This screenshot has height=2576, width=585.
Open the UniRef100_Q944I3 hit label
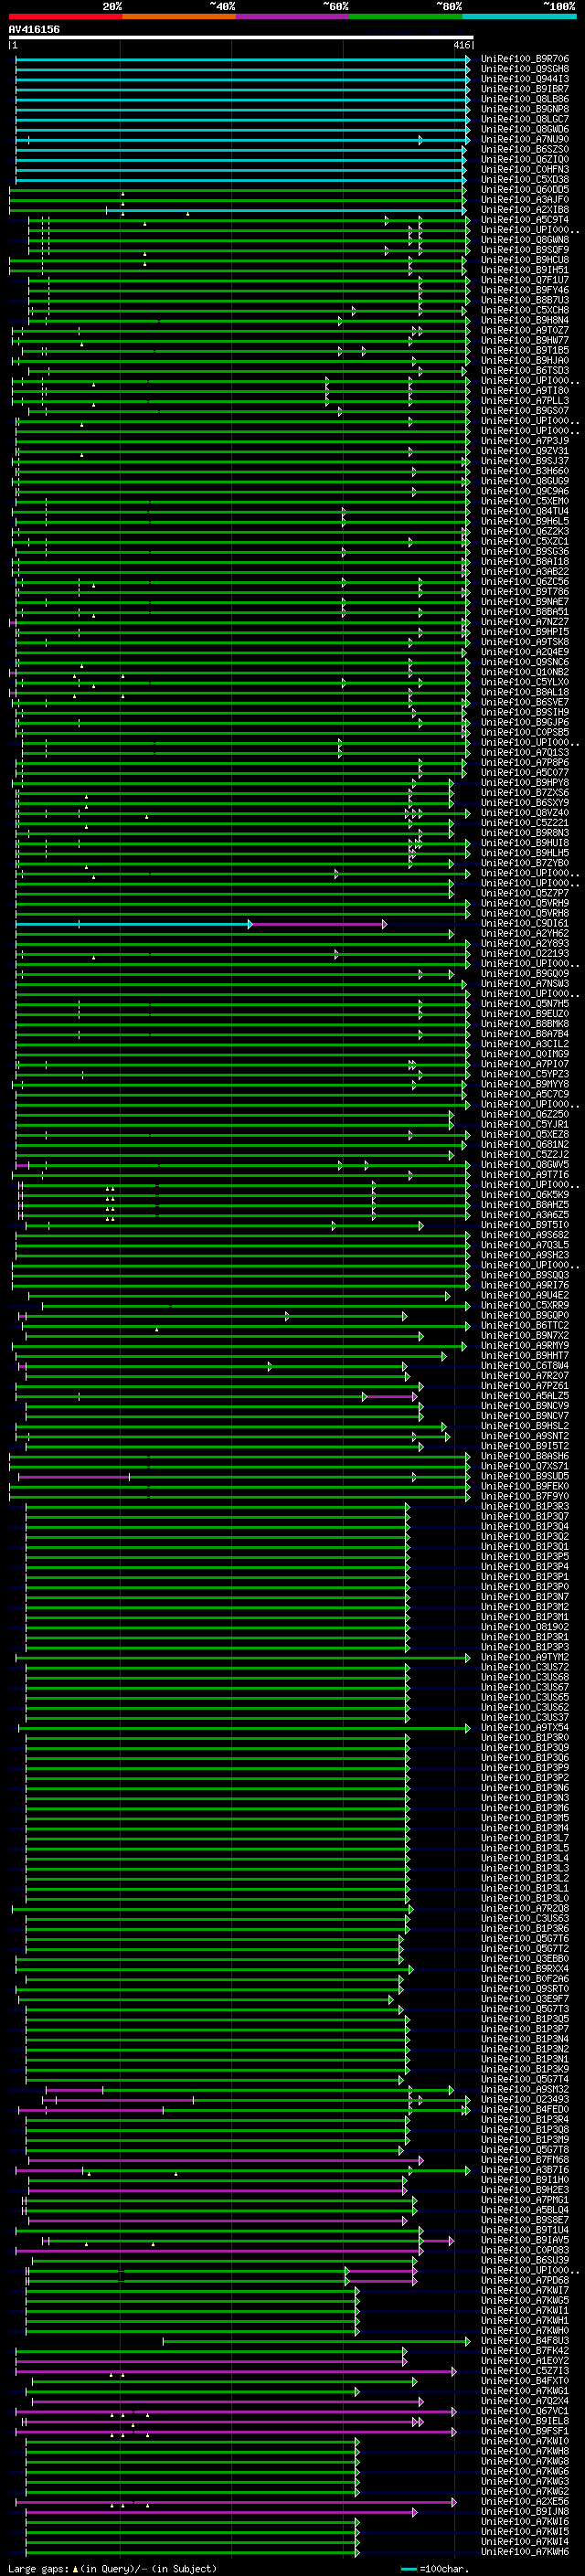pos(524,79)
